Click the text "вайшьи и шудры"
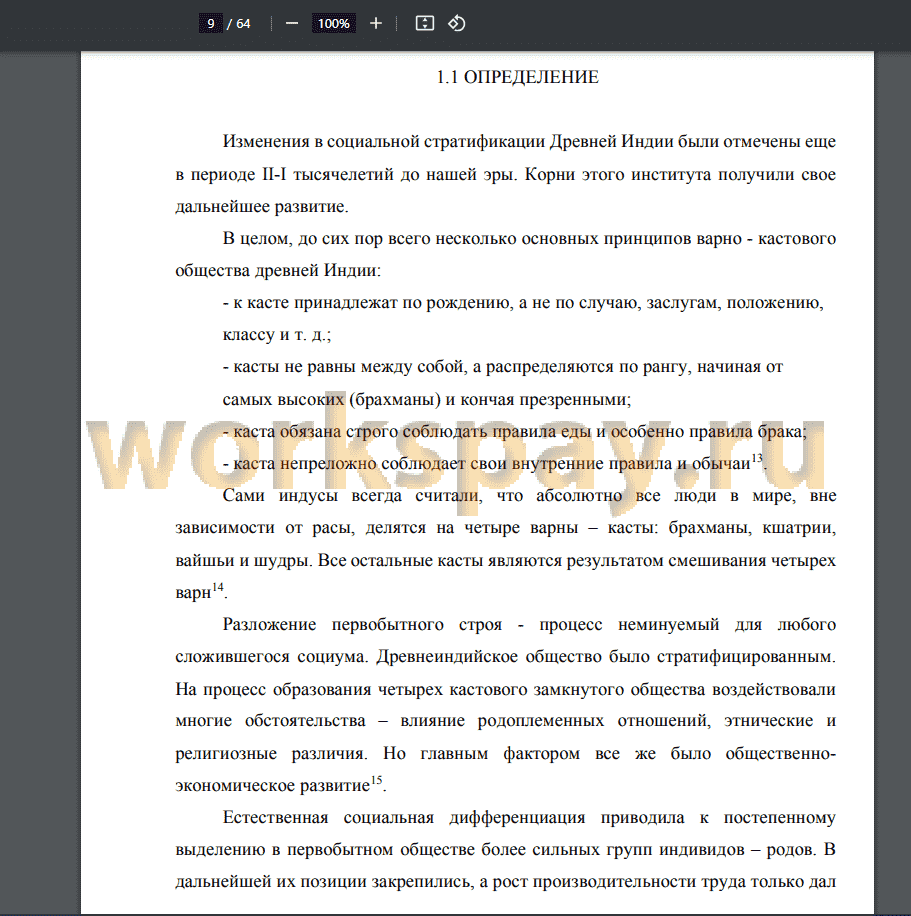The height and width of the screenshot is (916, 911). click(244, 561)
